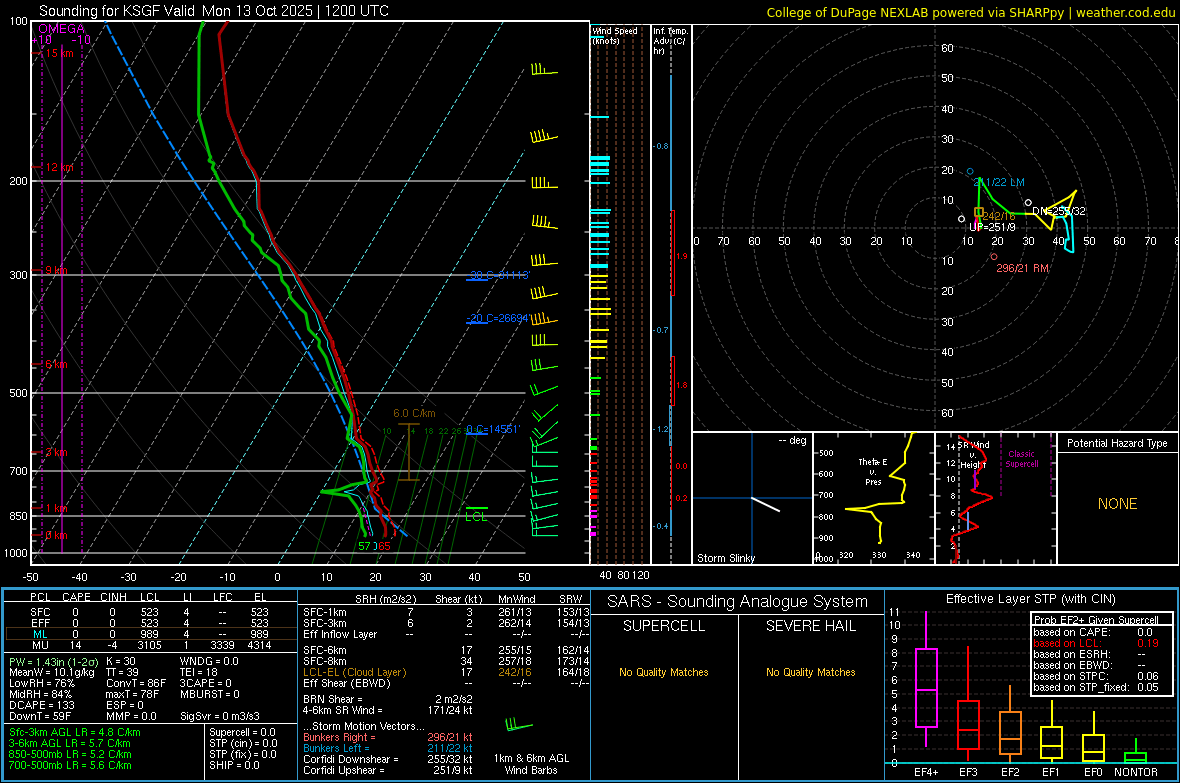Screen dimensions: 1180x783
Task: Click the 6.0 C/km lapse rate label
Action: point(414,413)
